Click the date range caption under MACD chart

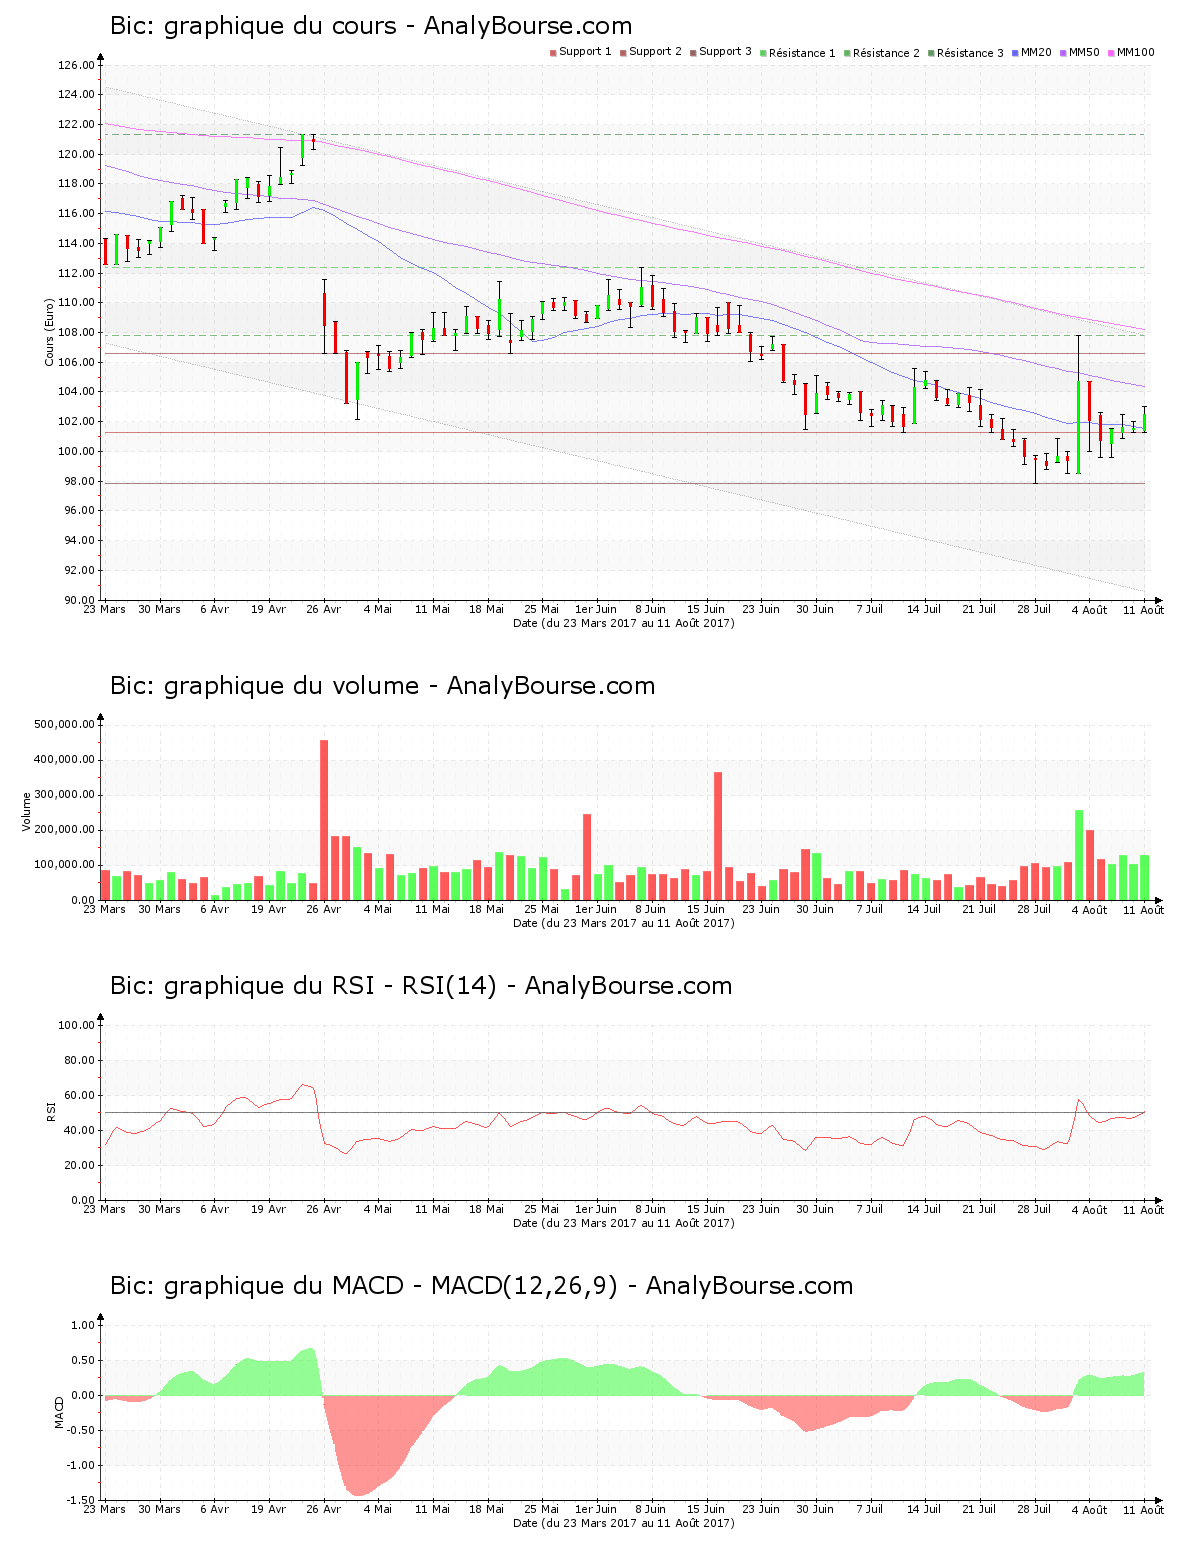[x=624, y=1523]
